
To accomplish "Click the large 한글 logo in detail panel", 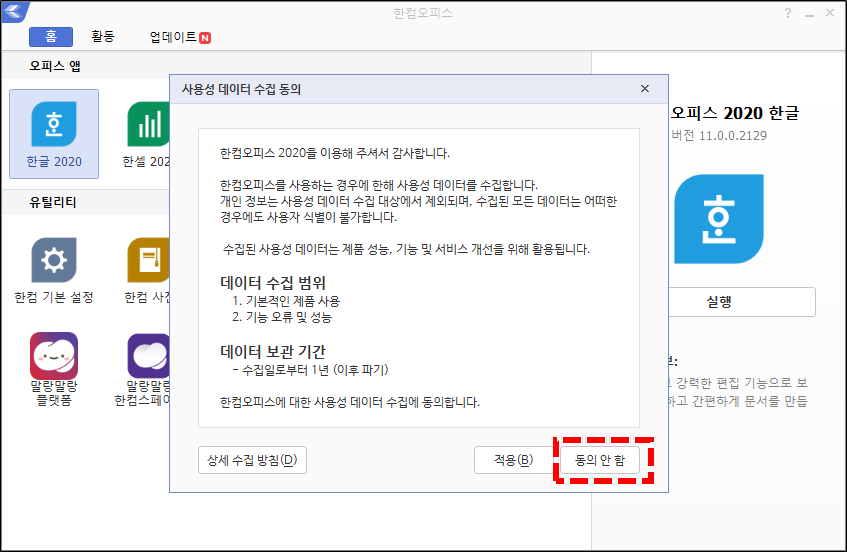I will (719, 219).
